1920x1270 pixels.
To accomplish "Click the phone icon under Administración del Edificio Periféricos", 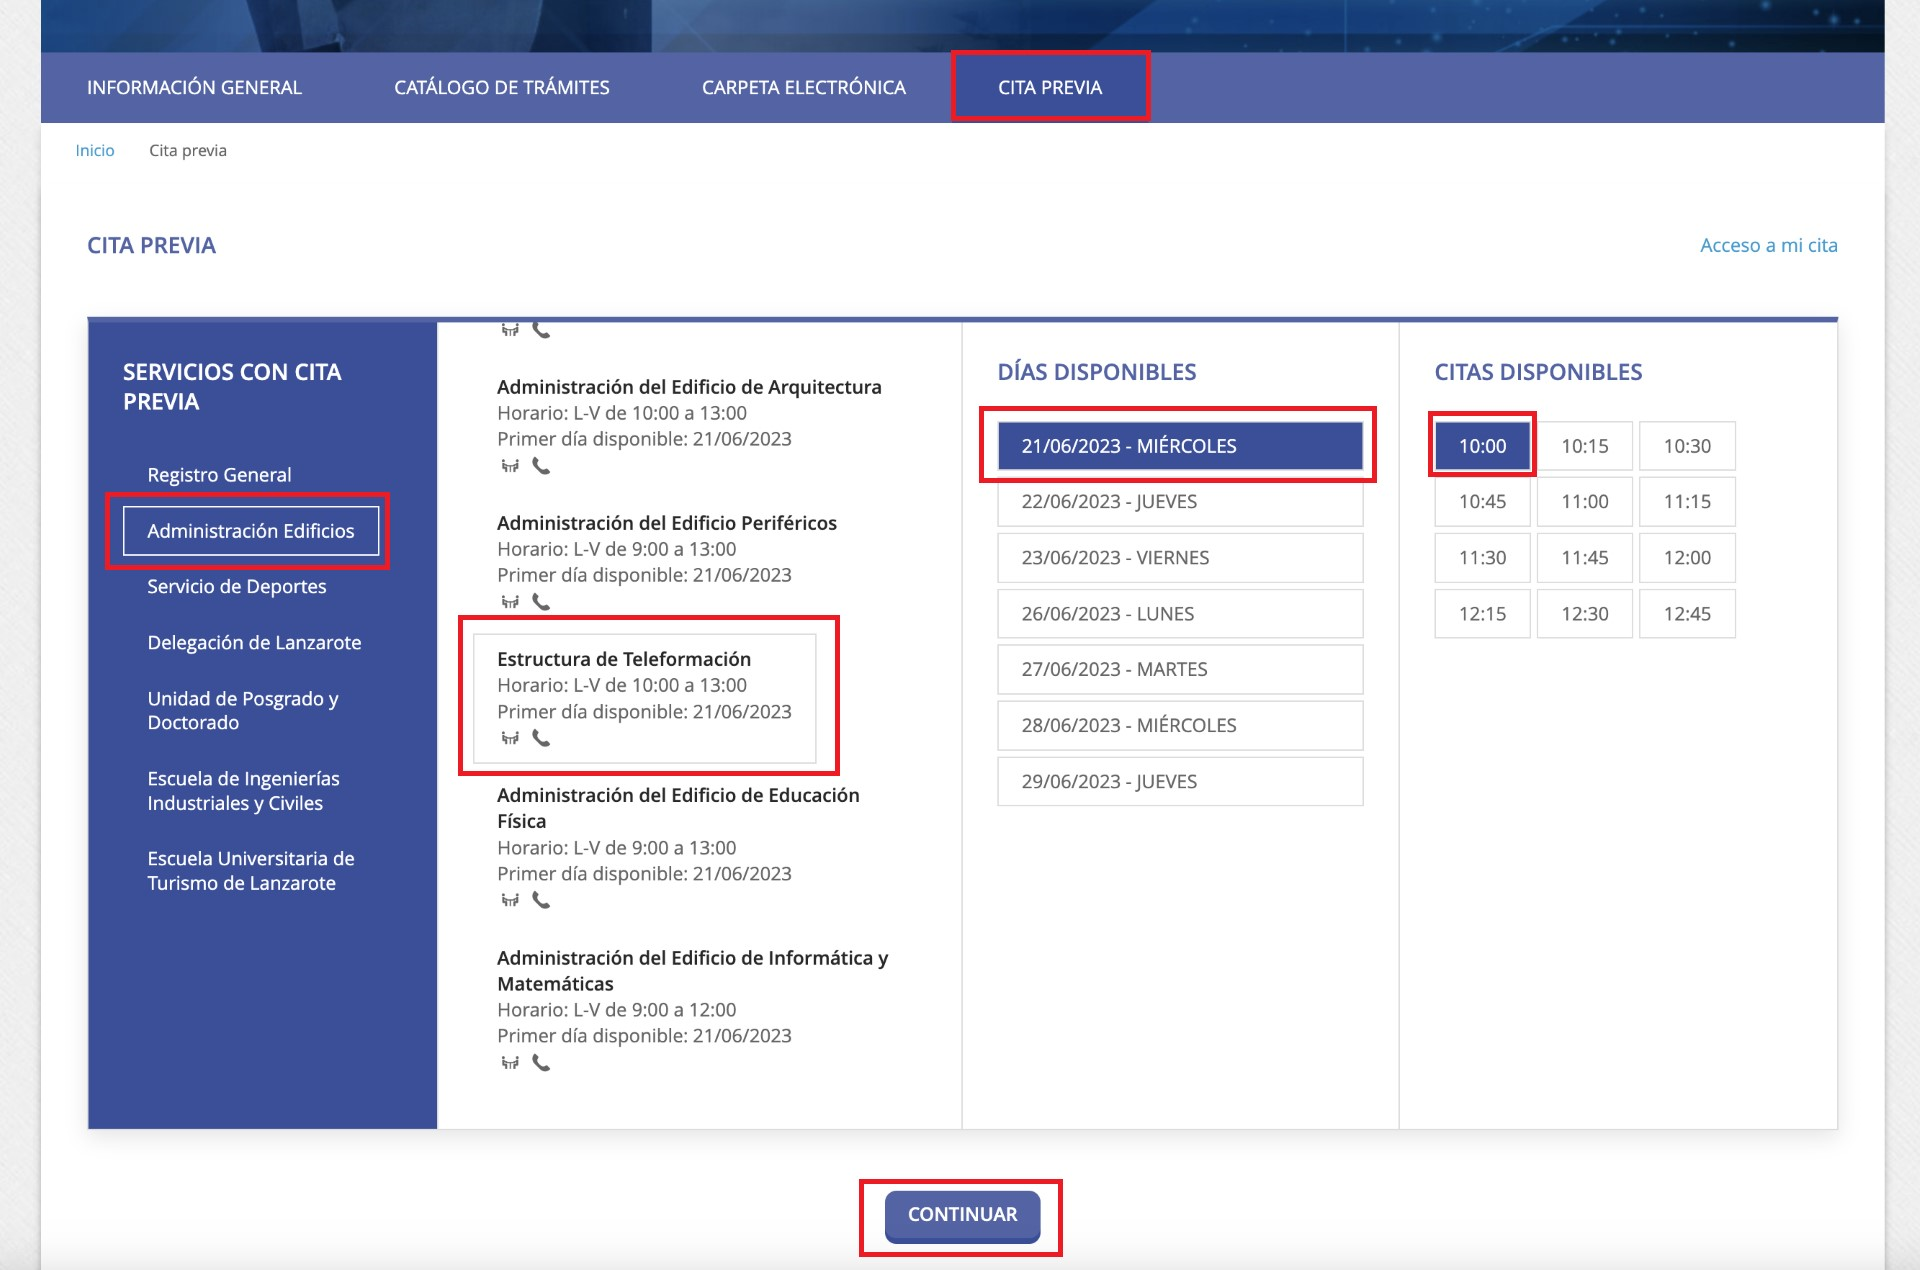I will click(x=541, y=602).
